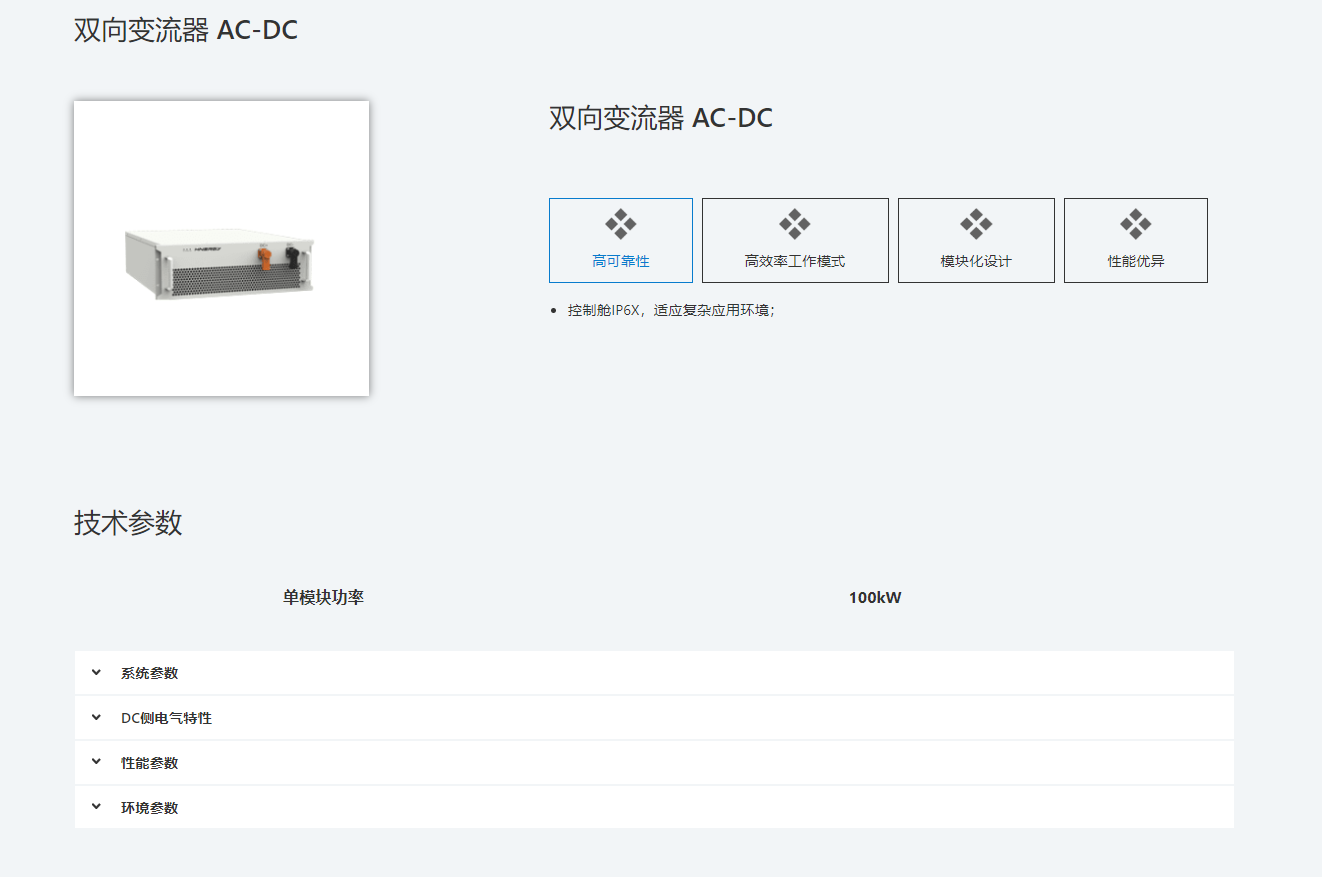Click the 控制舱IP6X bullet description text
Viewport: 1322px width, 877px height.
671,310
